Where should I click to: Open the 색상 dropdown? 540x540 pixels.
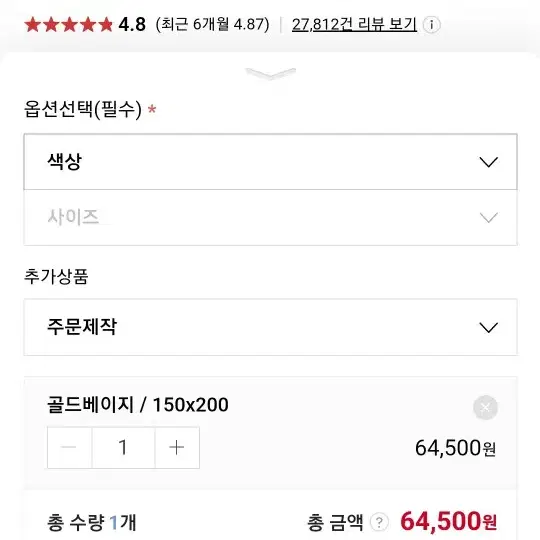[270, 162]
